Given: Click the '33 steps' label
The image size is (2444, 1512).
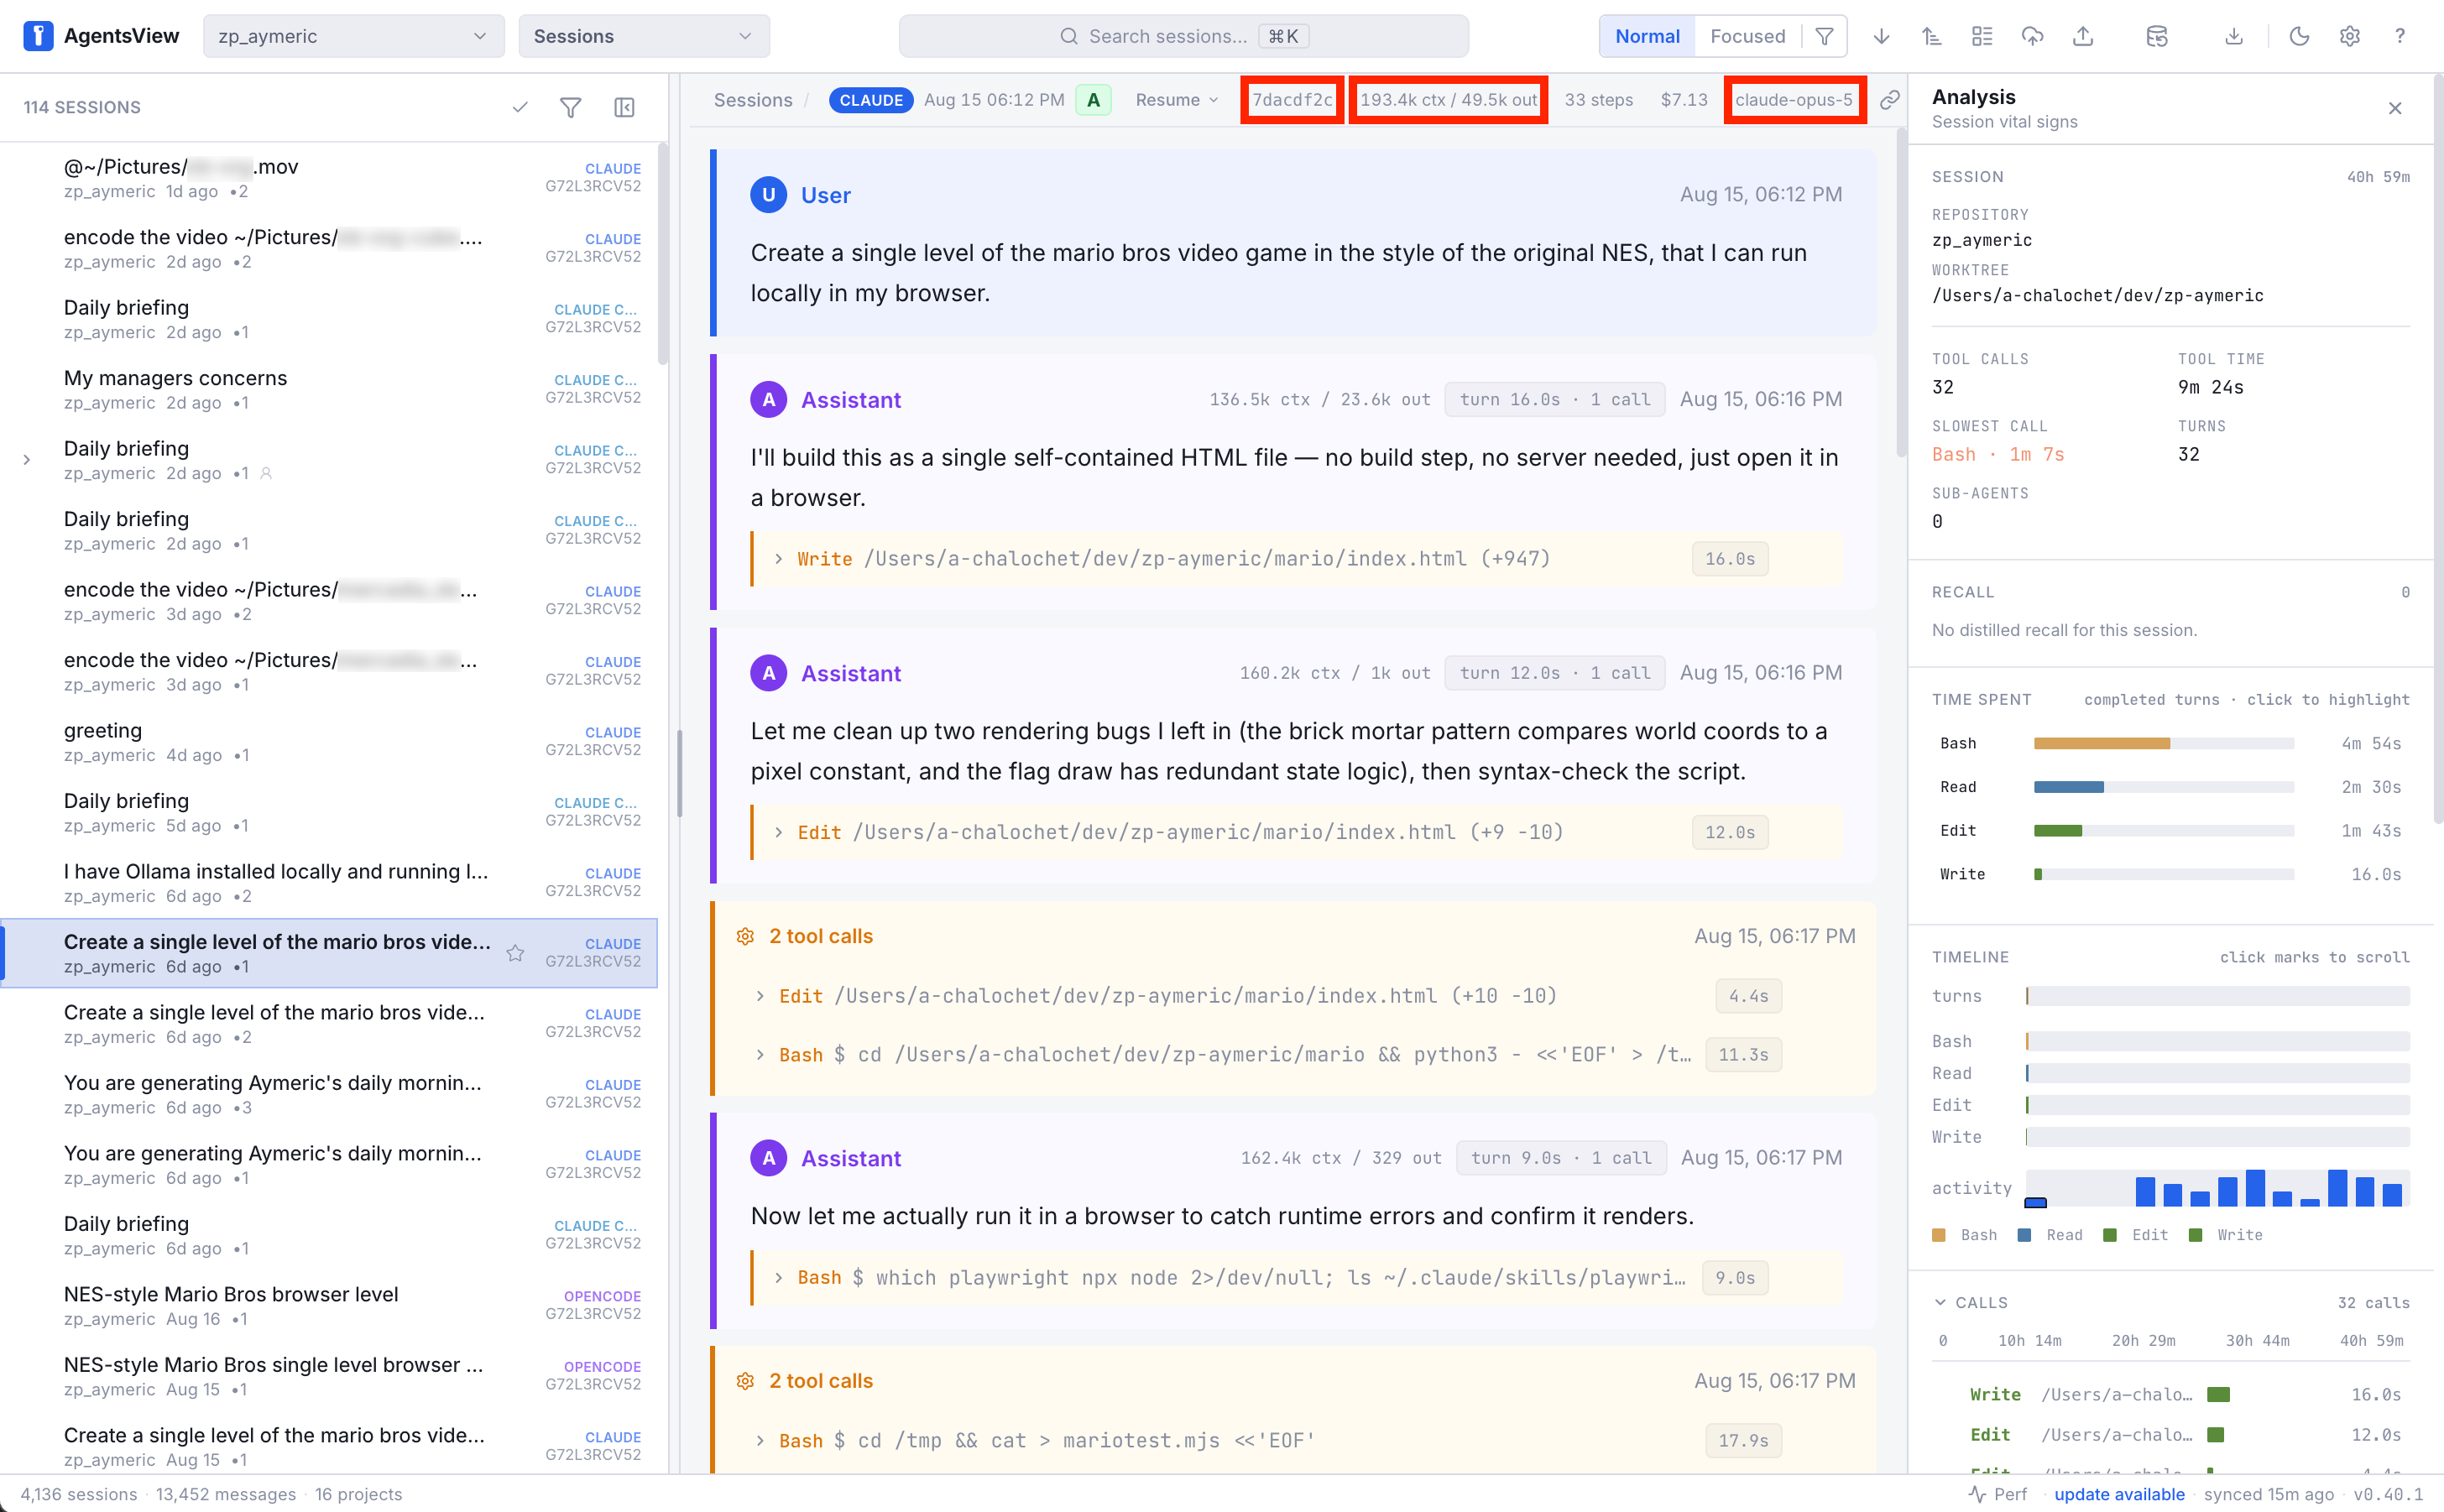Looking at the screenshot, I should [1598, 100].
